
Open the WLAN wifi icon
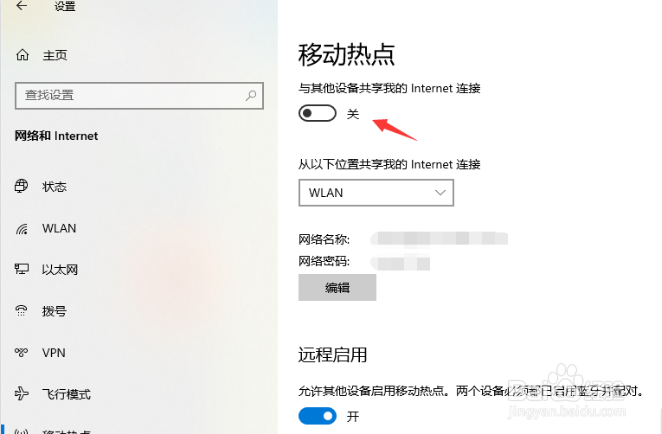[22, 228]
